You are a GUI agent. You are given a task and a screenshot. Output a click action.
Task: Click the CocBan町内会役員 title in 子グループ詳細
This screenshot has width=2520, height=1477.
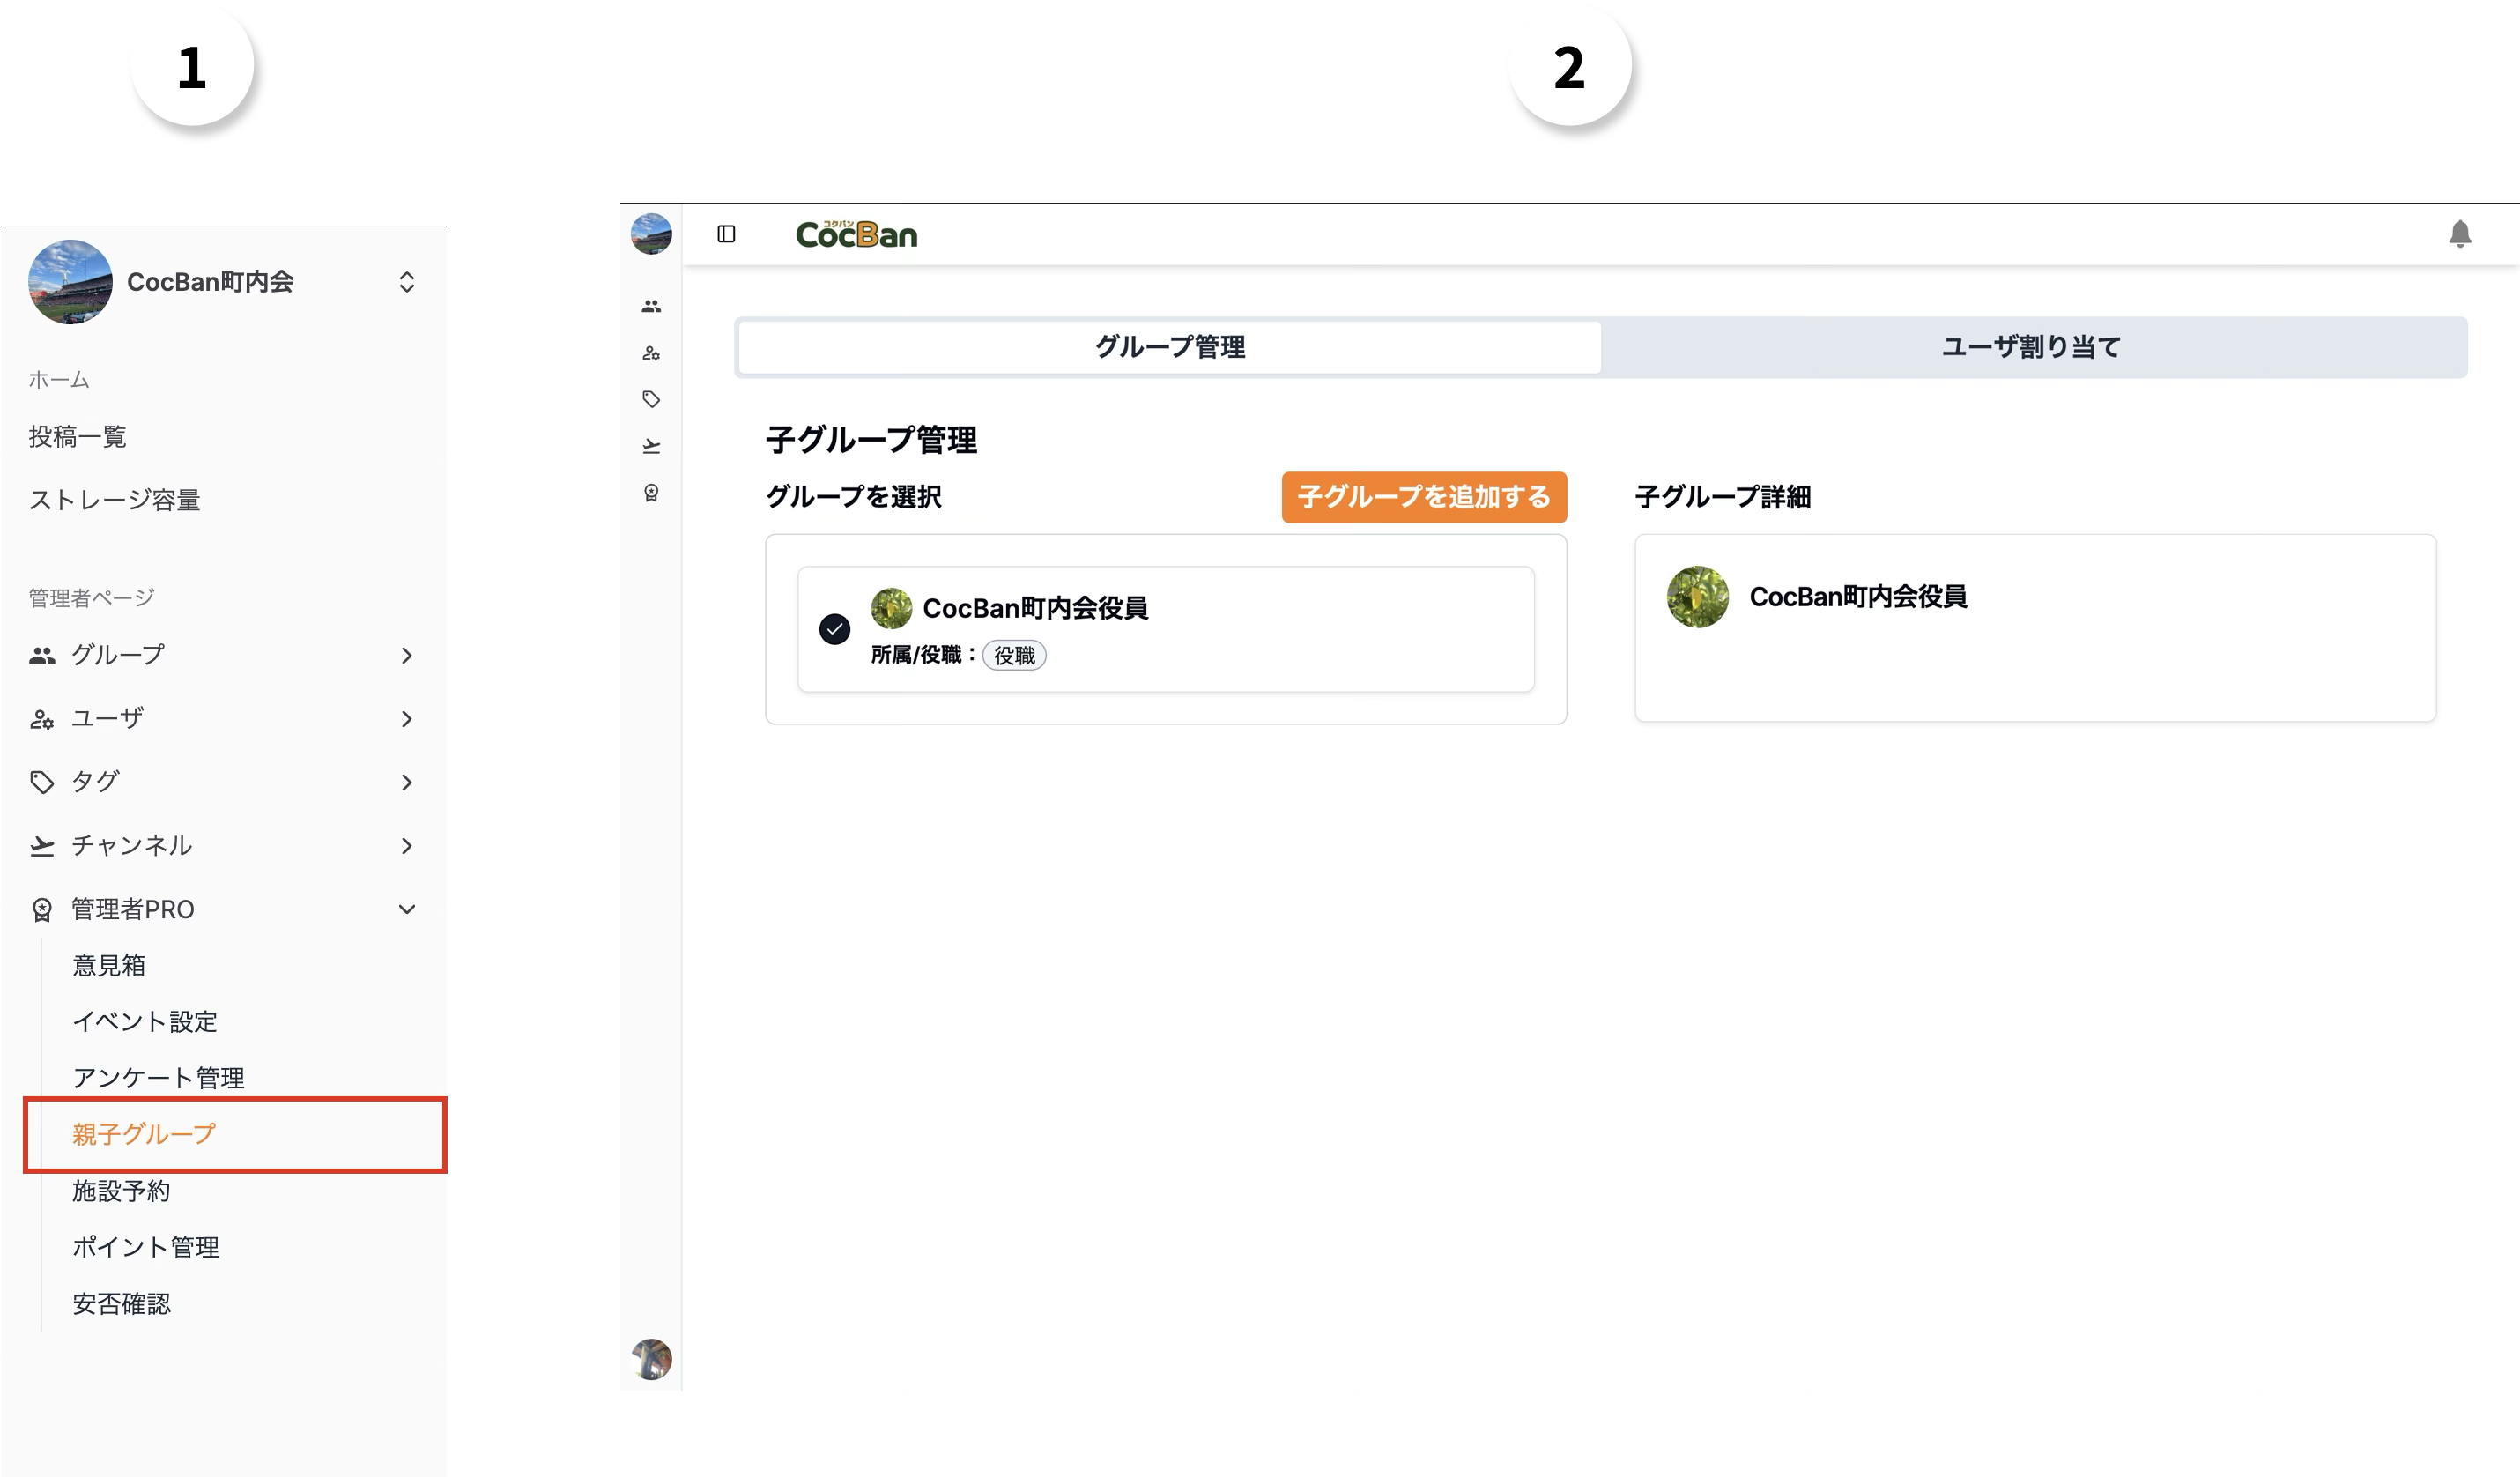pyautogui.click(x=1858, y=597)
